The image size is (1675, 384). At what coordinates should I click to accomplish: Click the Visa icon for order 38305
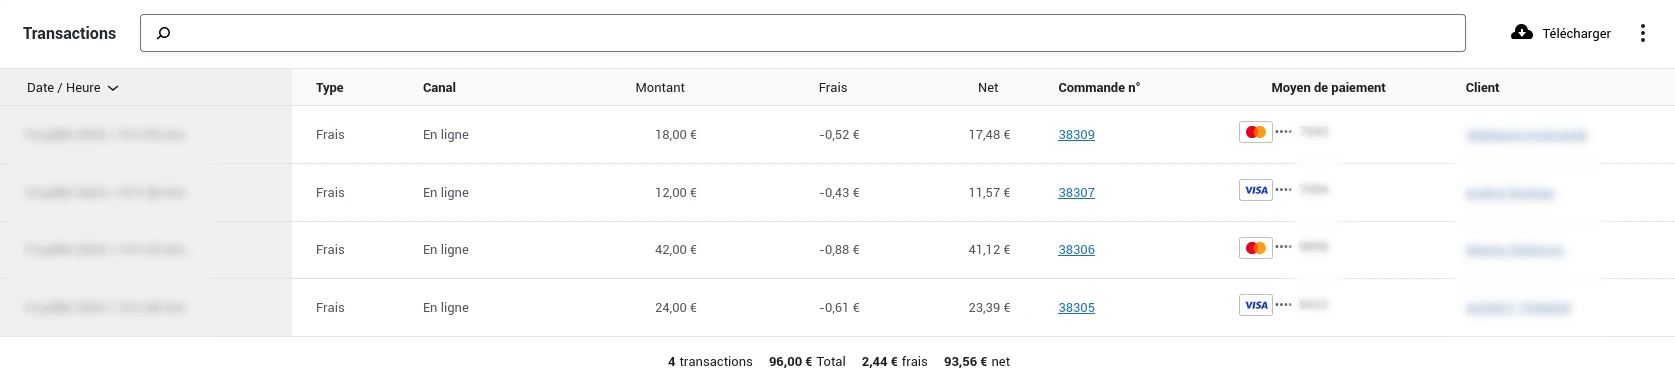(1256, 305)
